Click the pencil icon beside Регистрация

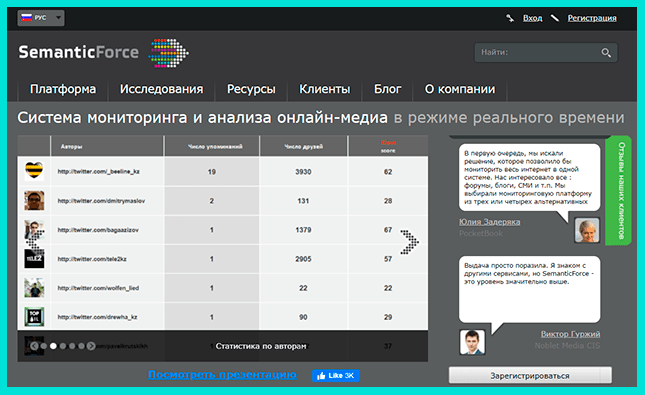555,18
